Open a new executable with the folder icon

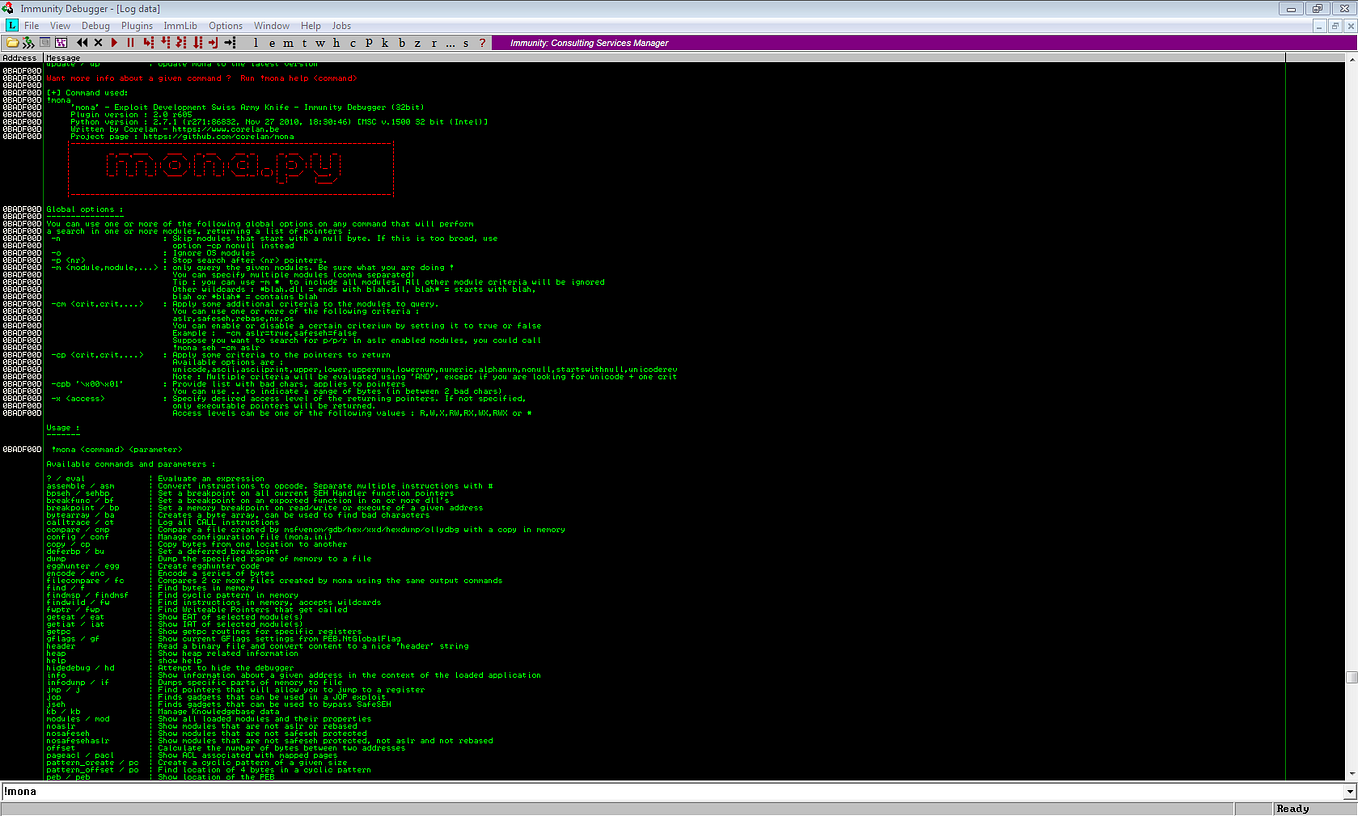pyautogui.click(x=14, y=43)
